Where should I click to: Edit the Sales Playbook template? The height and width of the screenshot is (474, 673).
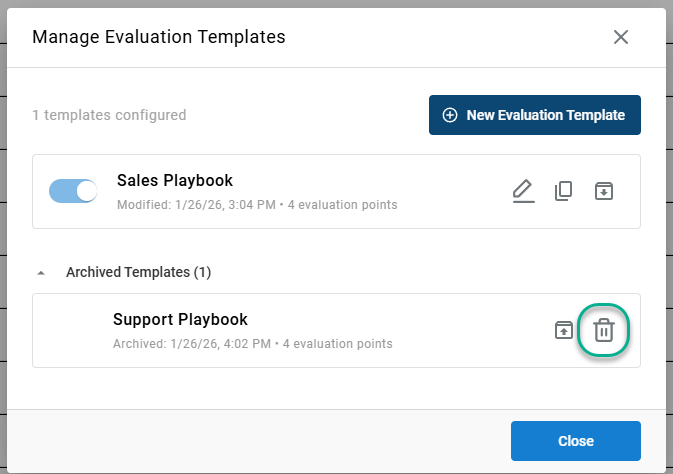pyautogui.click(x=522, y=190)
